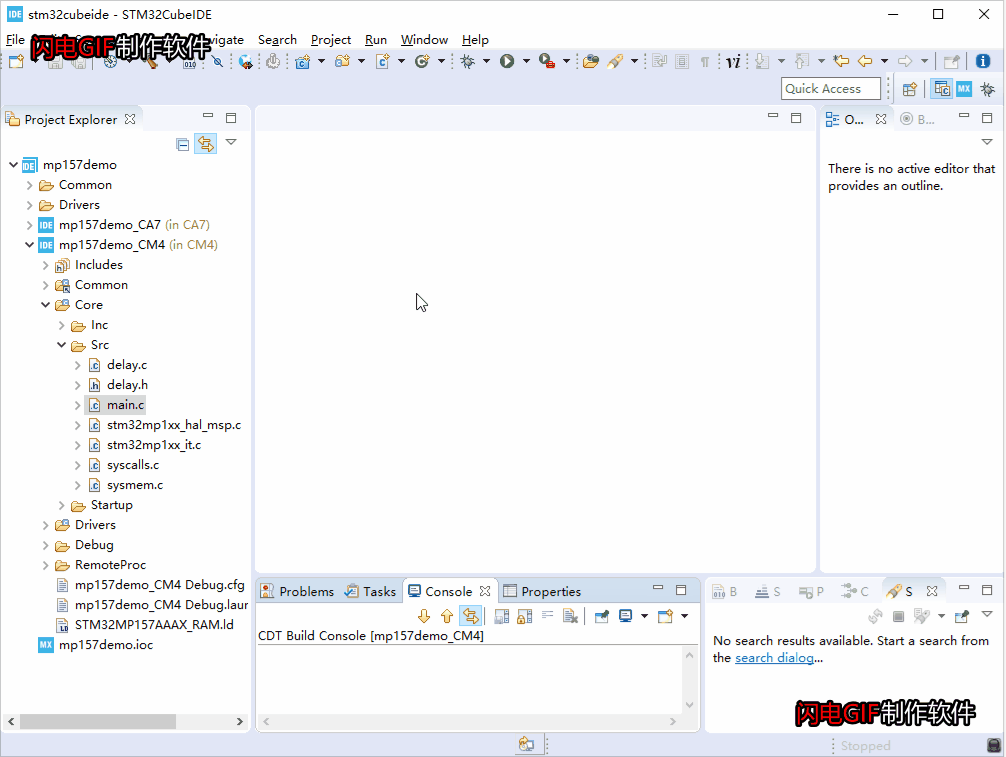Click the New source folder icon
This screenshot has height=757, width=1006.
pos(343,62)
